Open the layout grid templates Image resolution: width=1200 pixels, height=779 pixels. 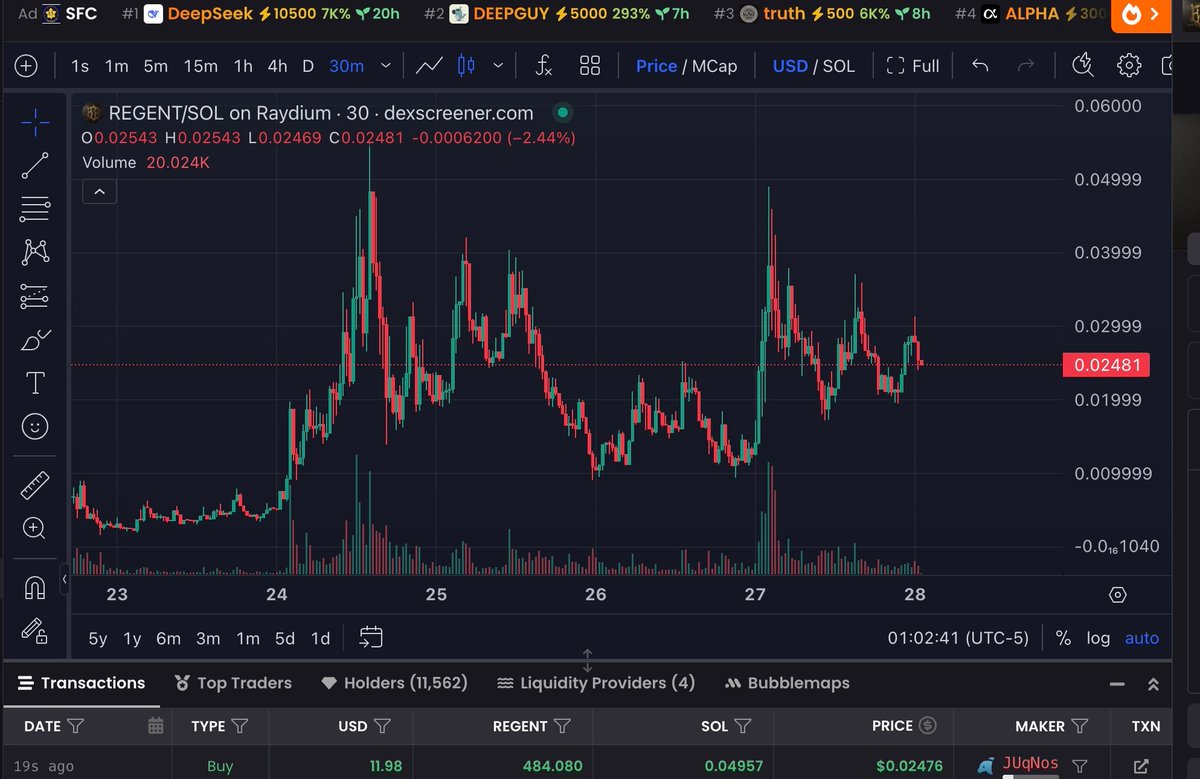pyautogui.click(x=590, y=66)
